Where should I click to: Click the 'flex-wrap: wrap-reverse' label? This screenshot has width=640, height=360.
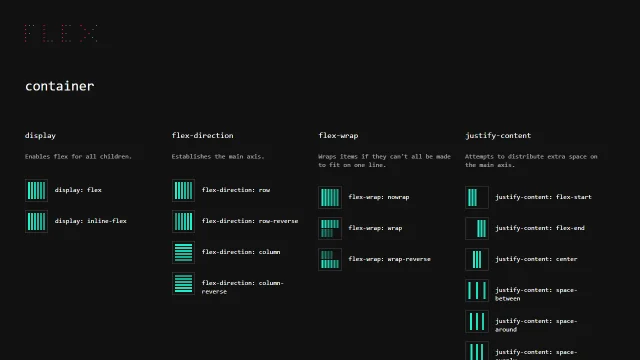pos(389,259)
